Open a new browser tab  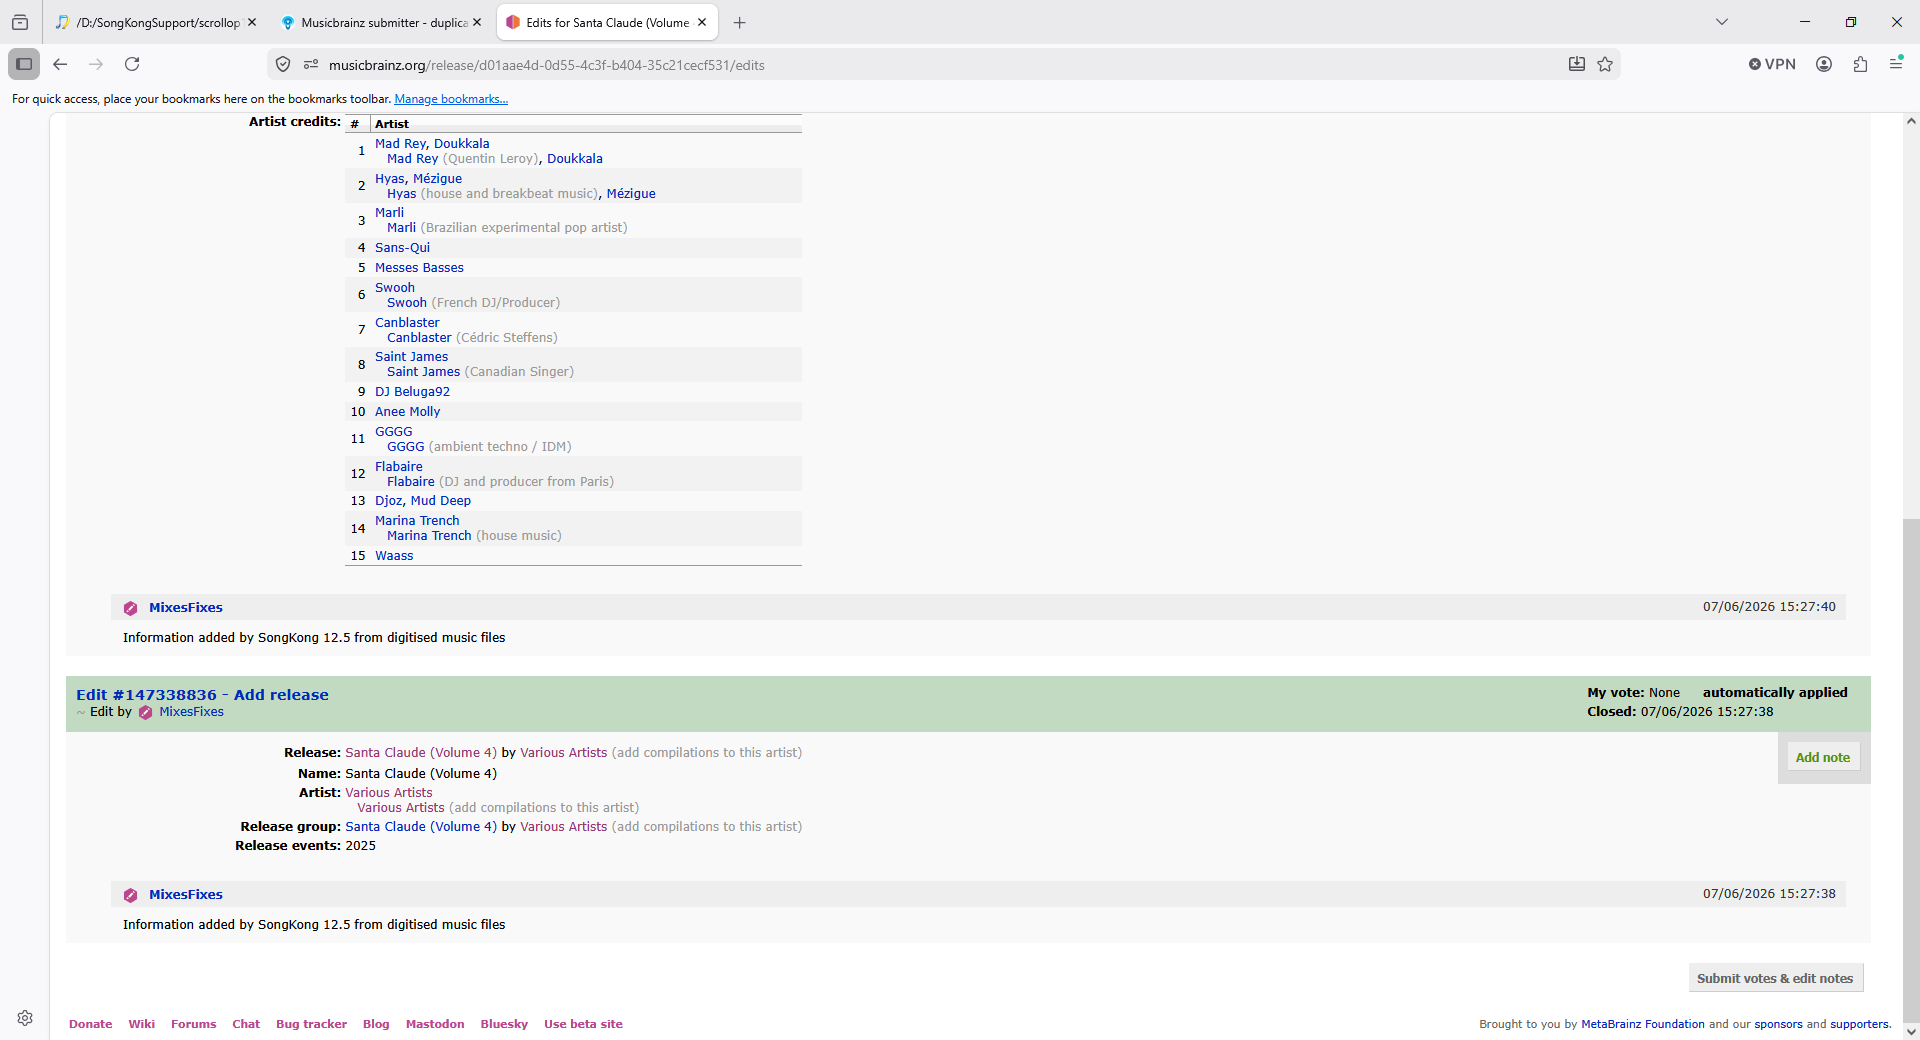tap(740, 23)
